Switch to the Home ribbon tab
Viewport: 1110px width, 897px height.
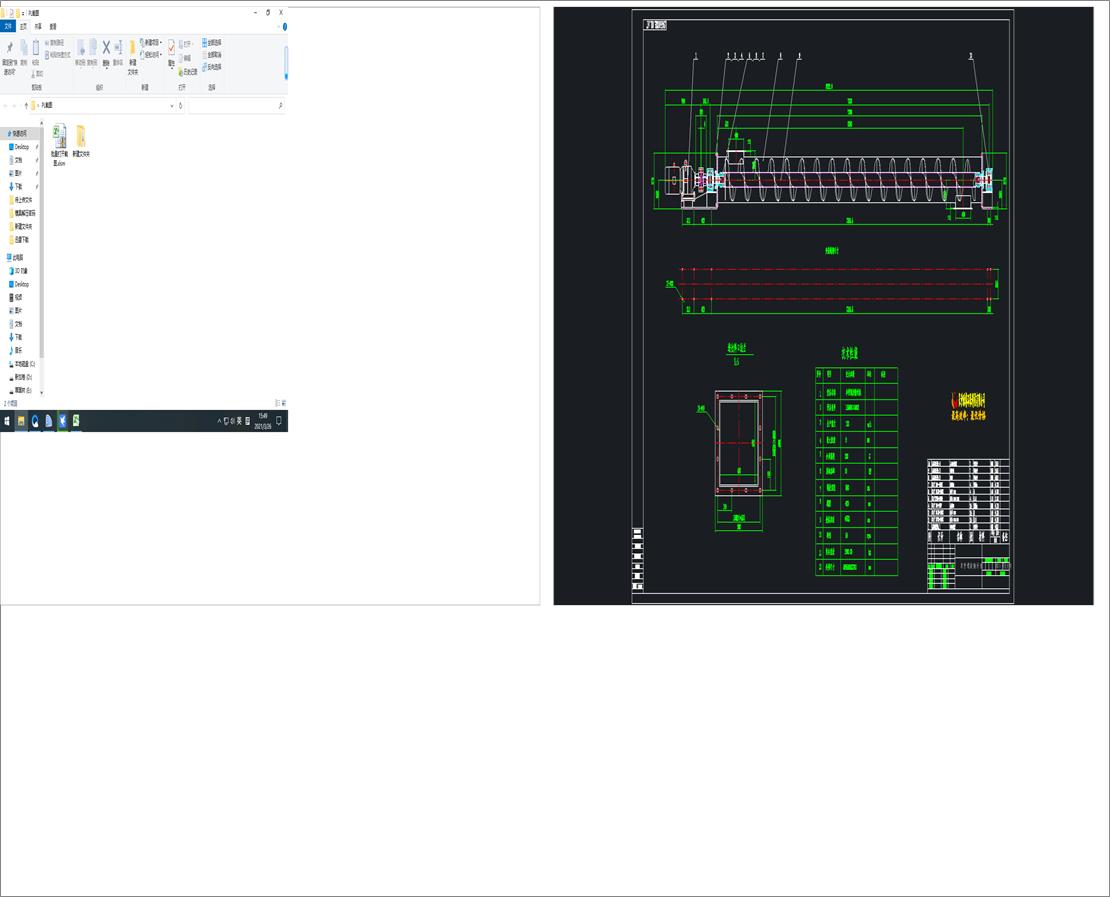point(23,26)
